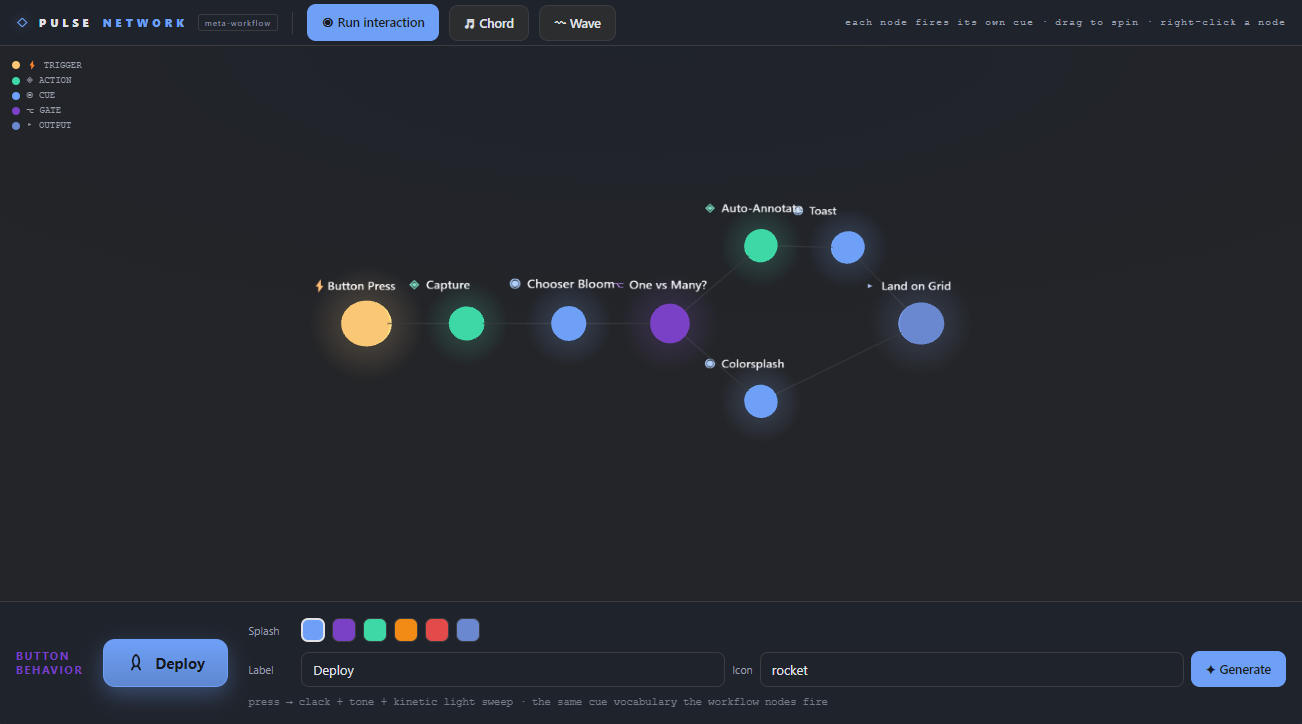Screen dimensions: 1302x724
Task: Click the diamond icon beside Auto-Annotate
Action: tap(710, 208)
